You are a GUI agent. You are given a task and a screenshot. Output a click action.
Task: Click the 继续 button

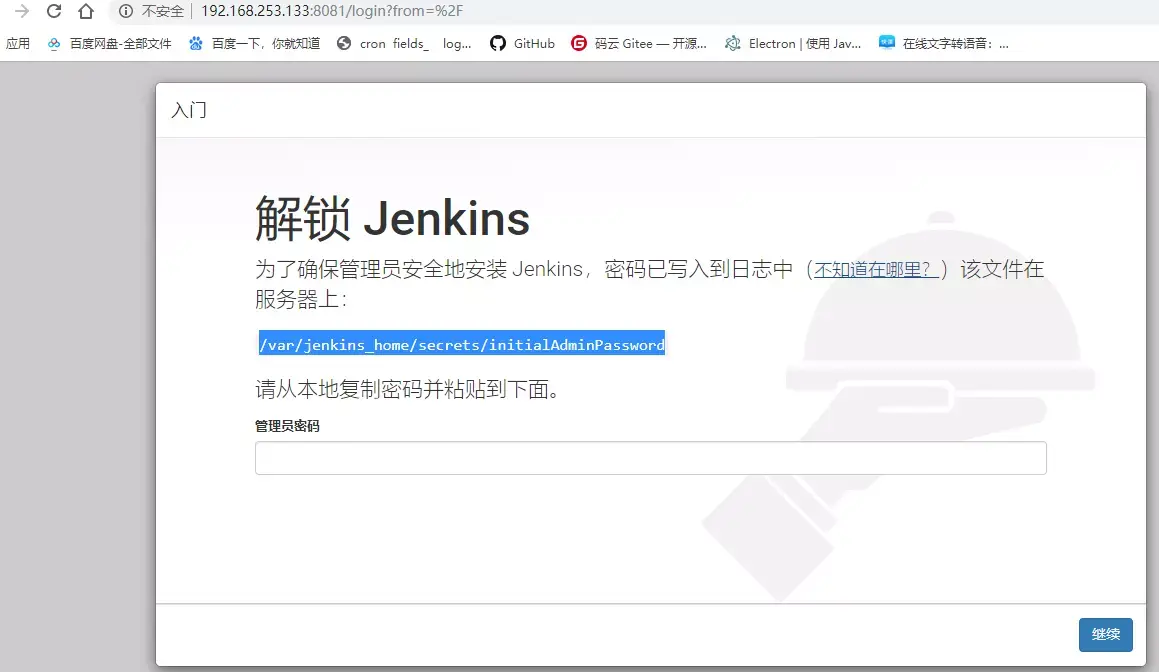coord(1105,634)
